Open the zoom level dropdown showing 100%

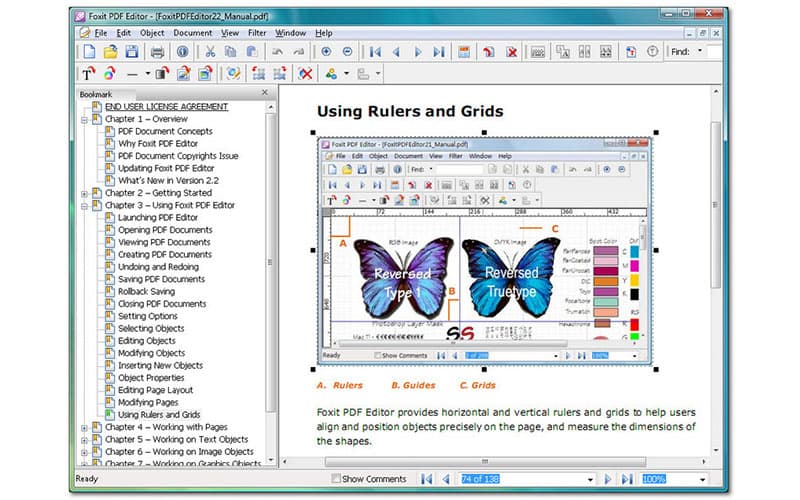(702, 480)
